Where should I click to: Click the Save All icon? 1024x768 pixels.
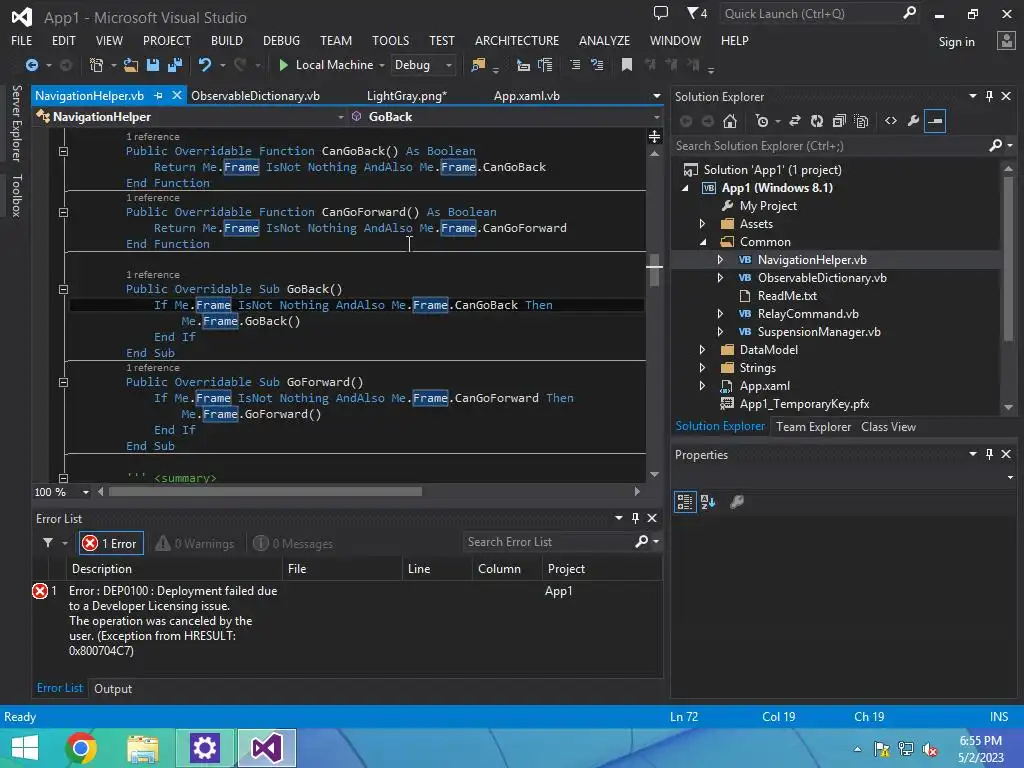point(174,65)
